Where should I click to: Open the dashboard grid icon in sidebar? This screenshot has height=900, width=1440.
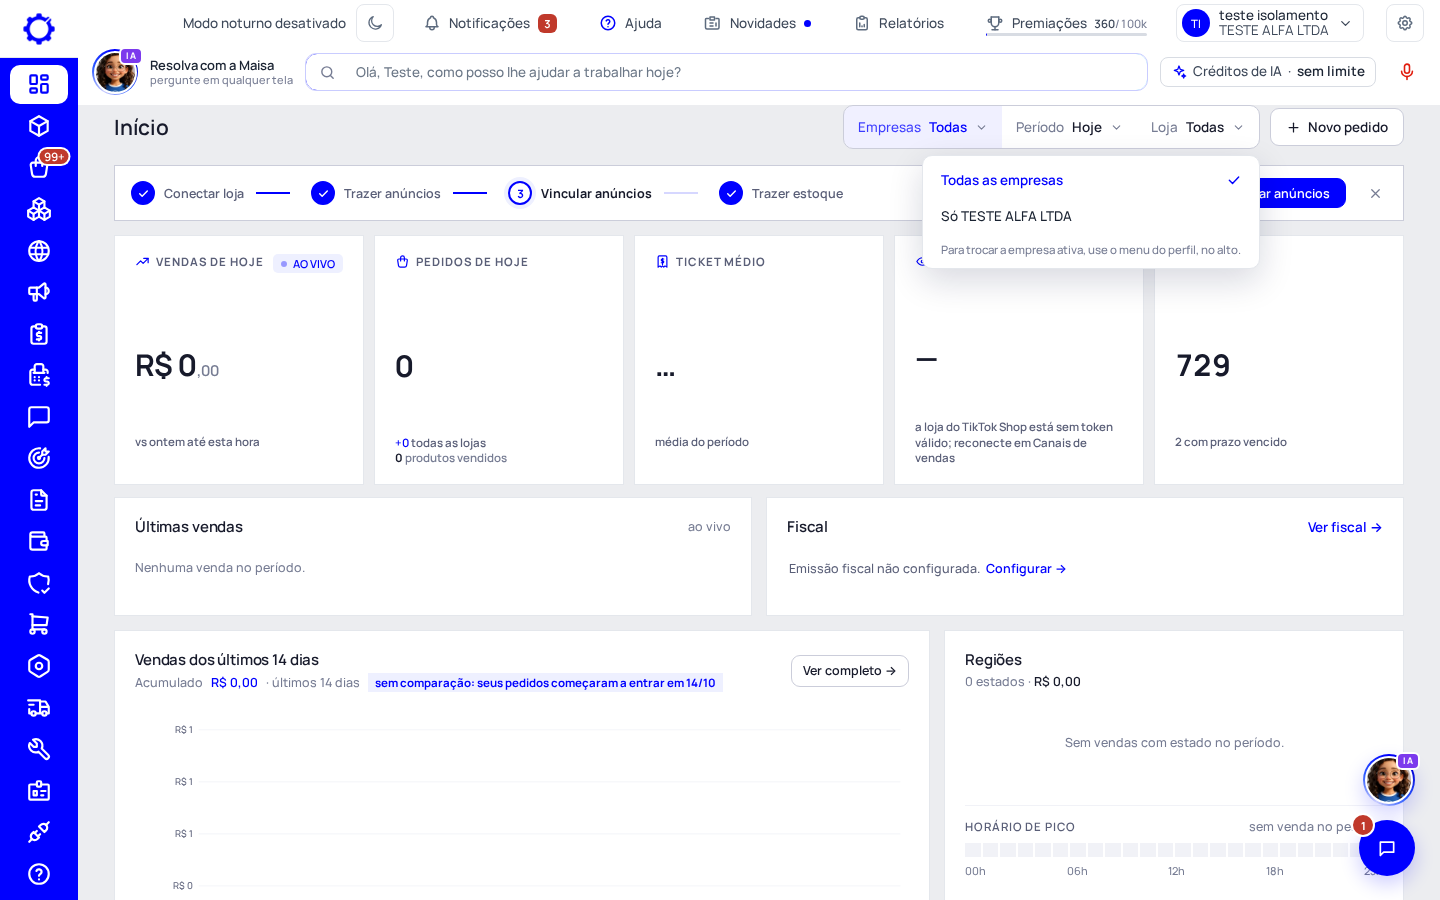pyautogui.click(x=39, y=84)
